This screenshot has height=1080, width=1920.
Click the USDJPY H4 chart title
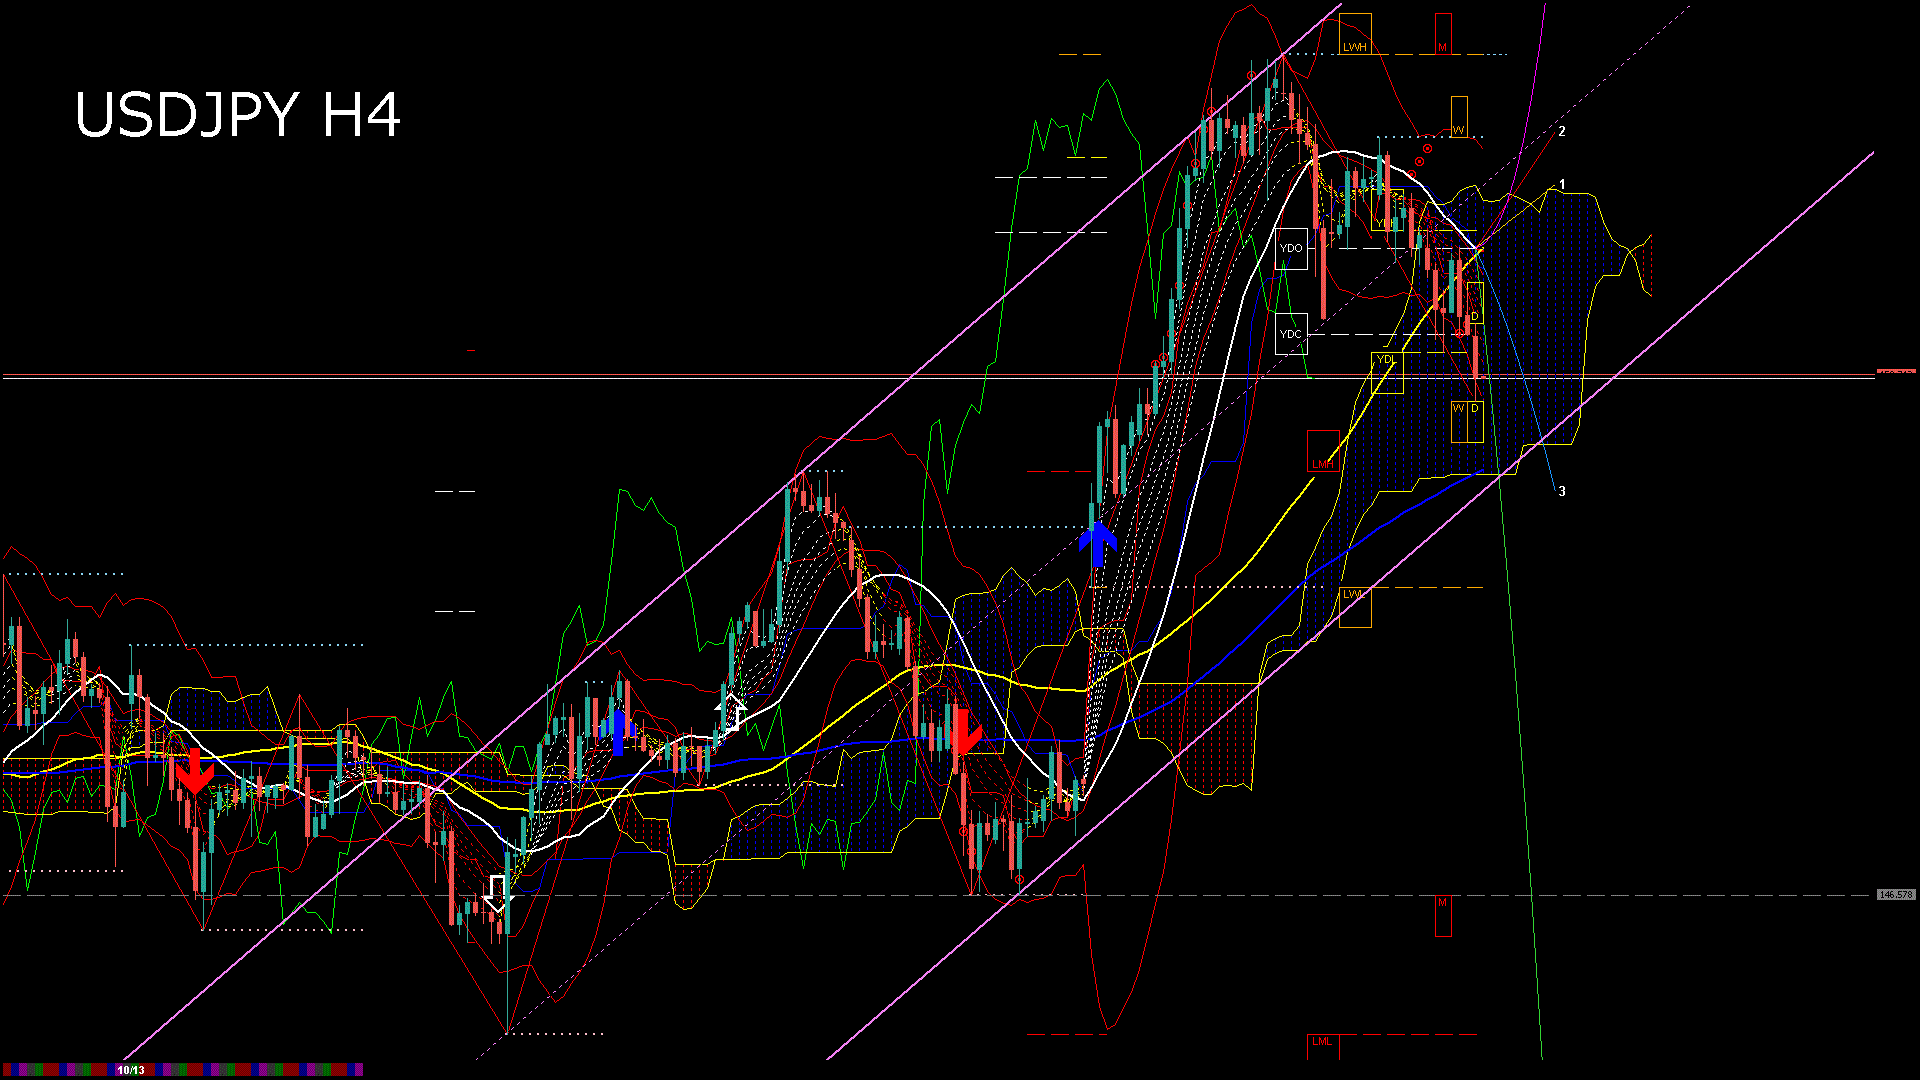coord(238,115)
